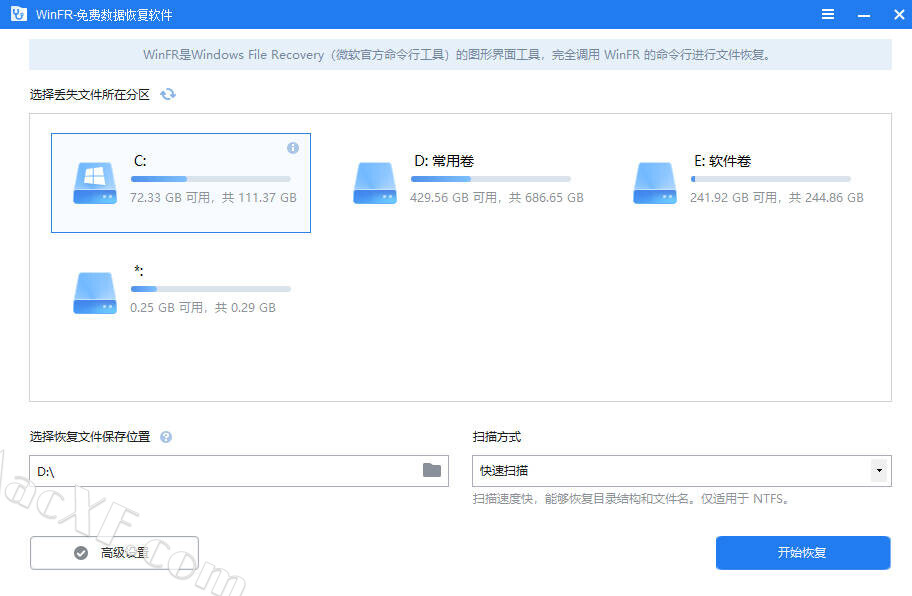This screenshot has height=596, width=912.
Task: Select the unnamed *: partition icon
Action: (94, 294)
